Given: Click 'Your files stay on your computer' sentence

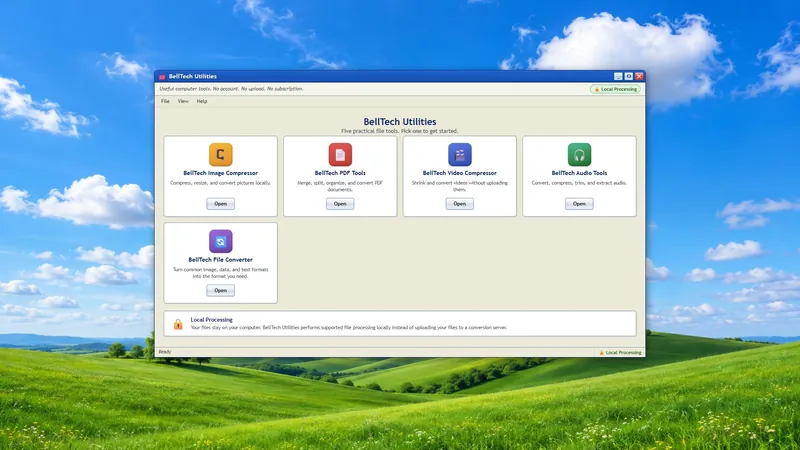Looking at the screenshot, I should pos(349,328).
